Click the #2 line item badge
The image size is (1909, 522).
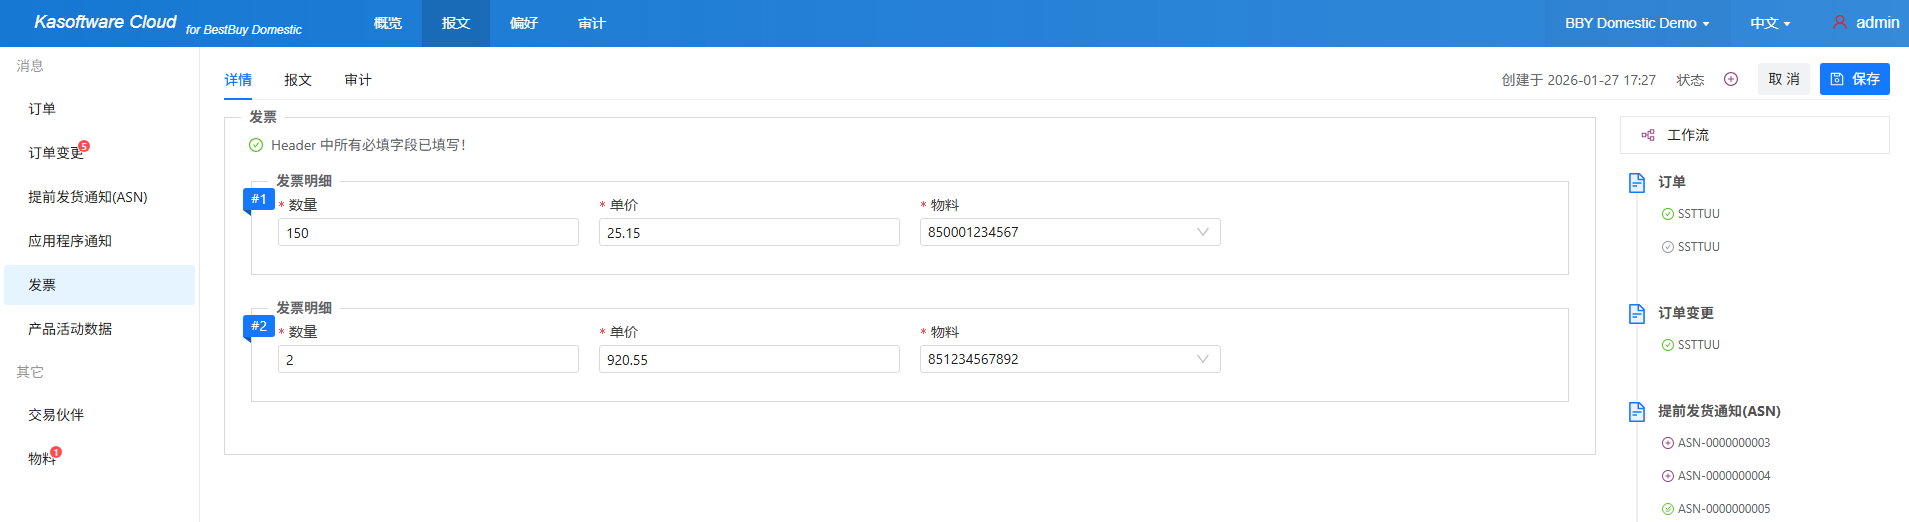259,326
